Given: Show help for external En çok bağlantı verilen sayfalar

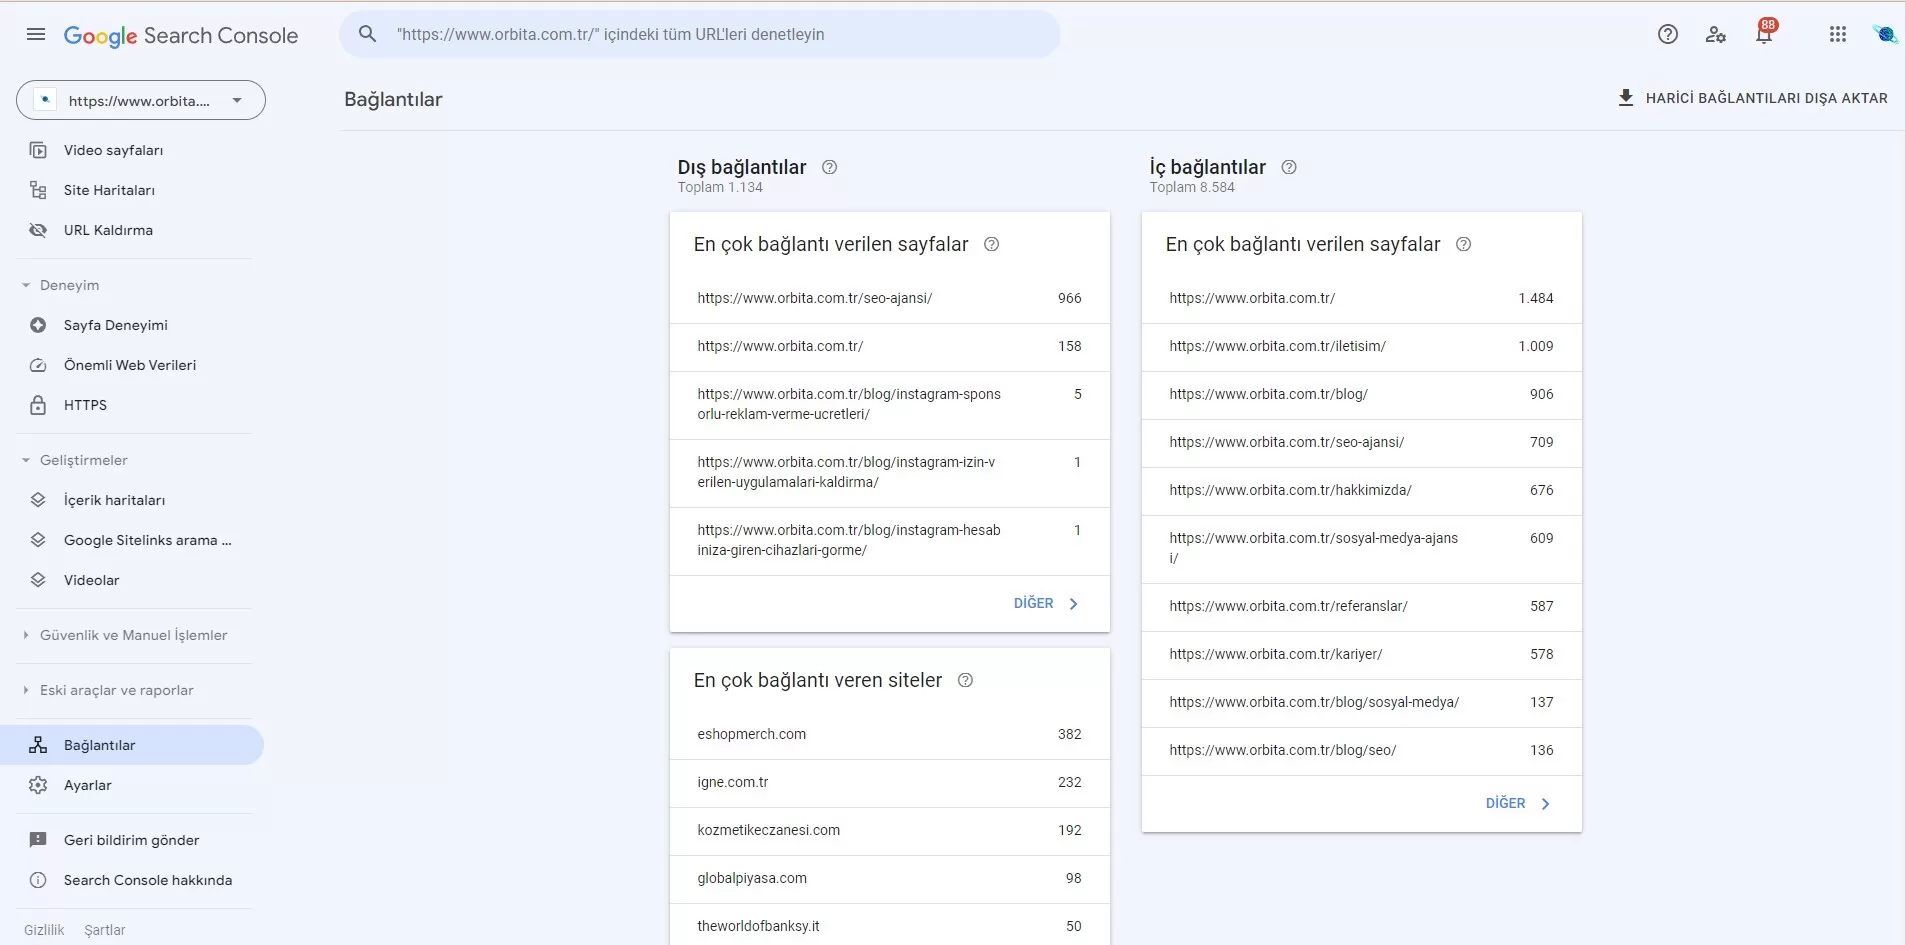Looking at the screenshot, I should 991,244.
